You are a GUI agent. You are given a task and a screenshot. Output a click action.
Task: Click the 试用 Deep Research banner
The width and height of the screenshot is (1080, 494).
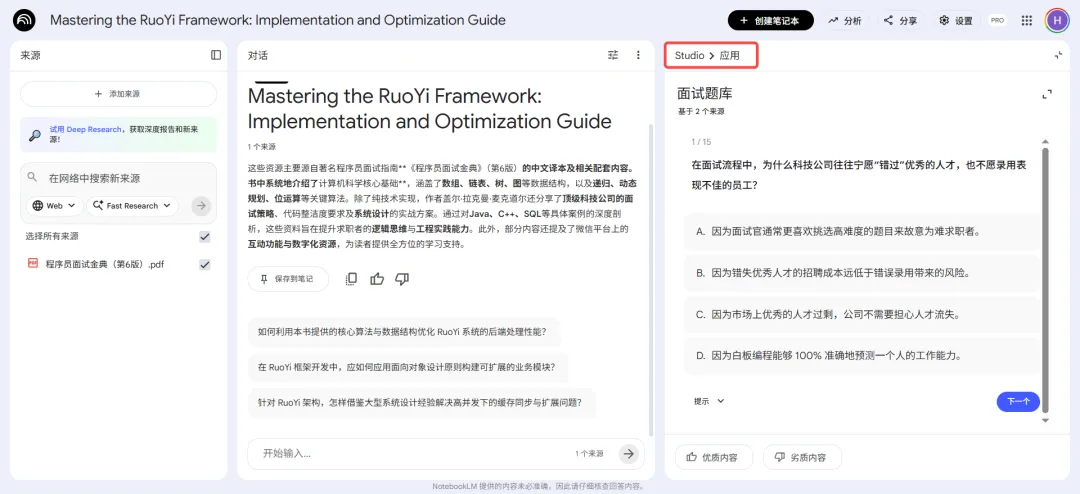pyautogui.click(x=118, y=134)
